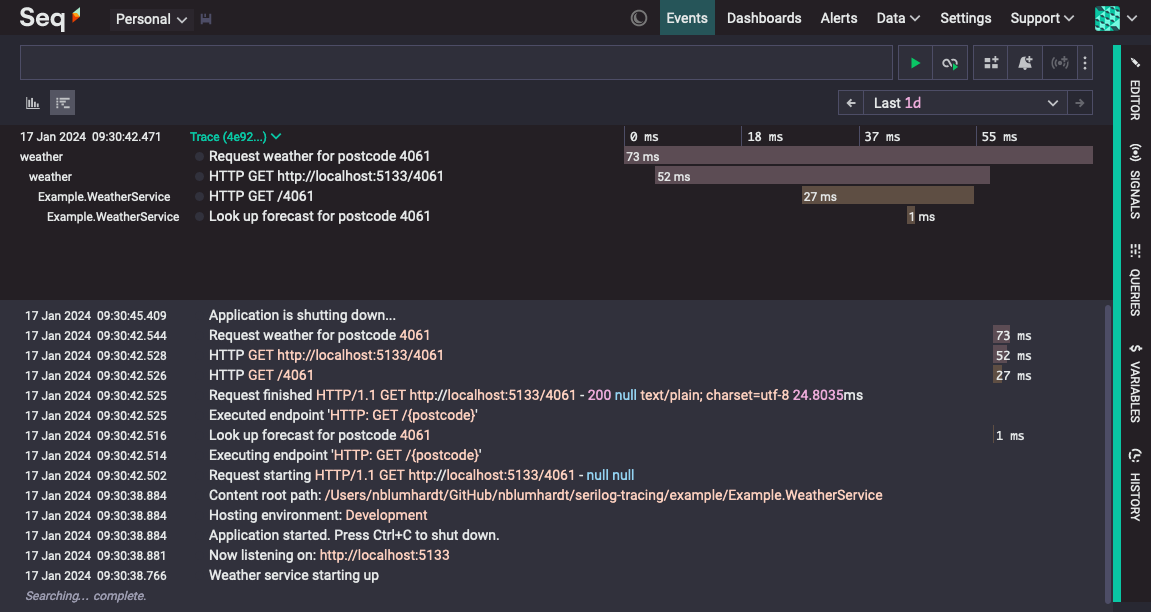The image size is (1151, 612).
Task: Open "Executing endpoint 'HTTP: GET /{postcode}'" event
Action: click(x=345, y=455)
